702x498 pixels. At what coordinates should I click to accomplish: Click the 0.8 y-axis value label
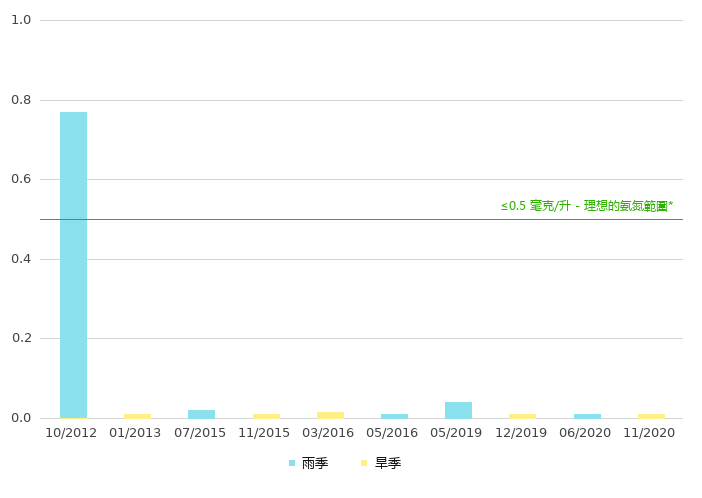point(21,100)
